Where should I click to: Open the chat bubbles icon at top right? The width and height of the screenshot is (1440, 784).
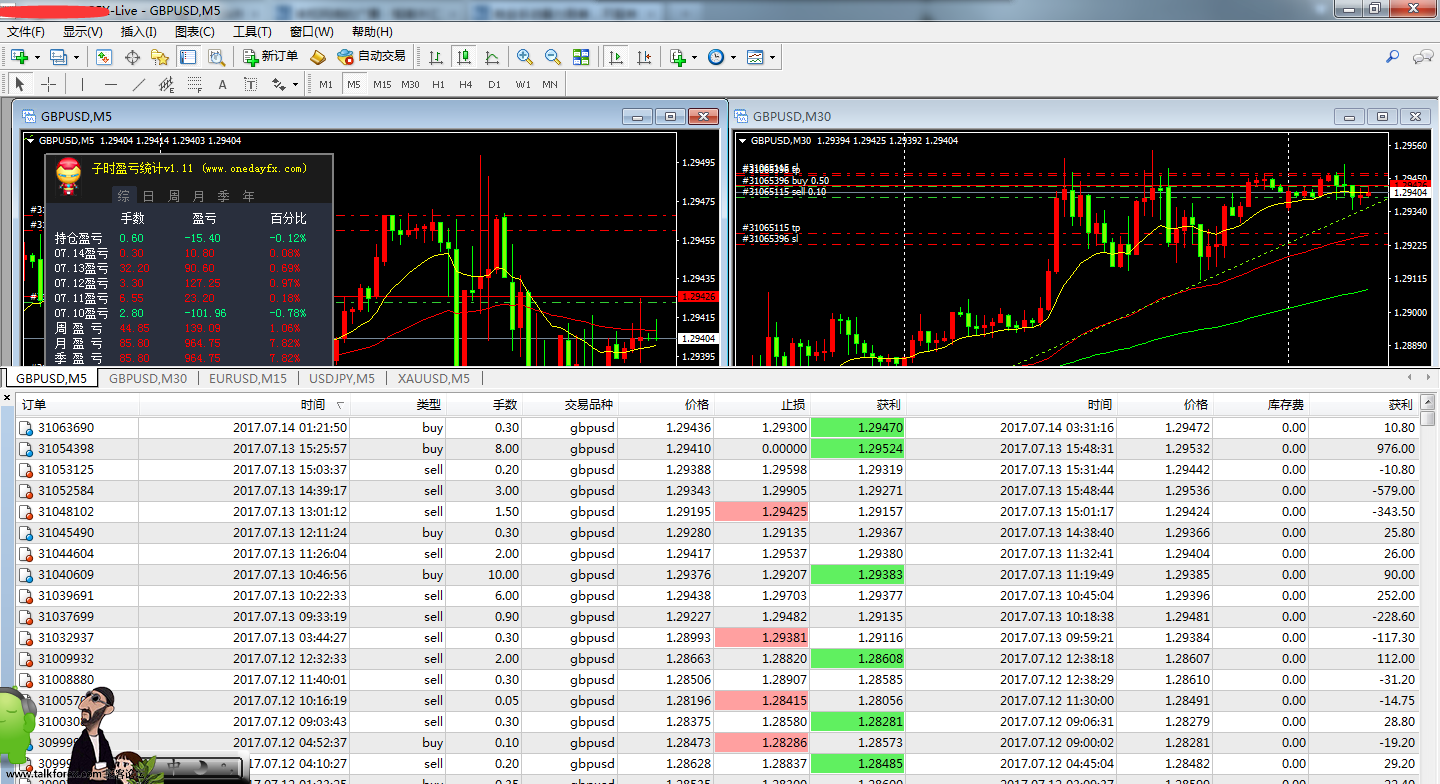click(1423, 57)
